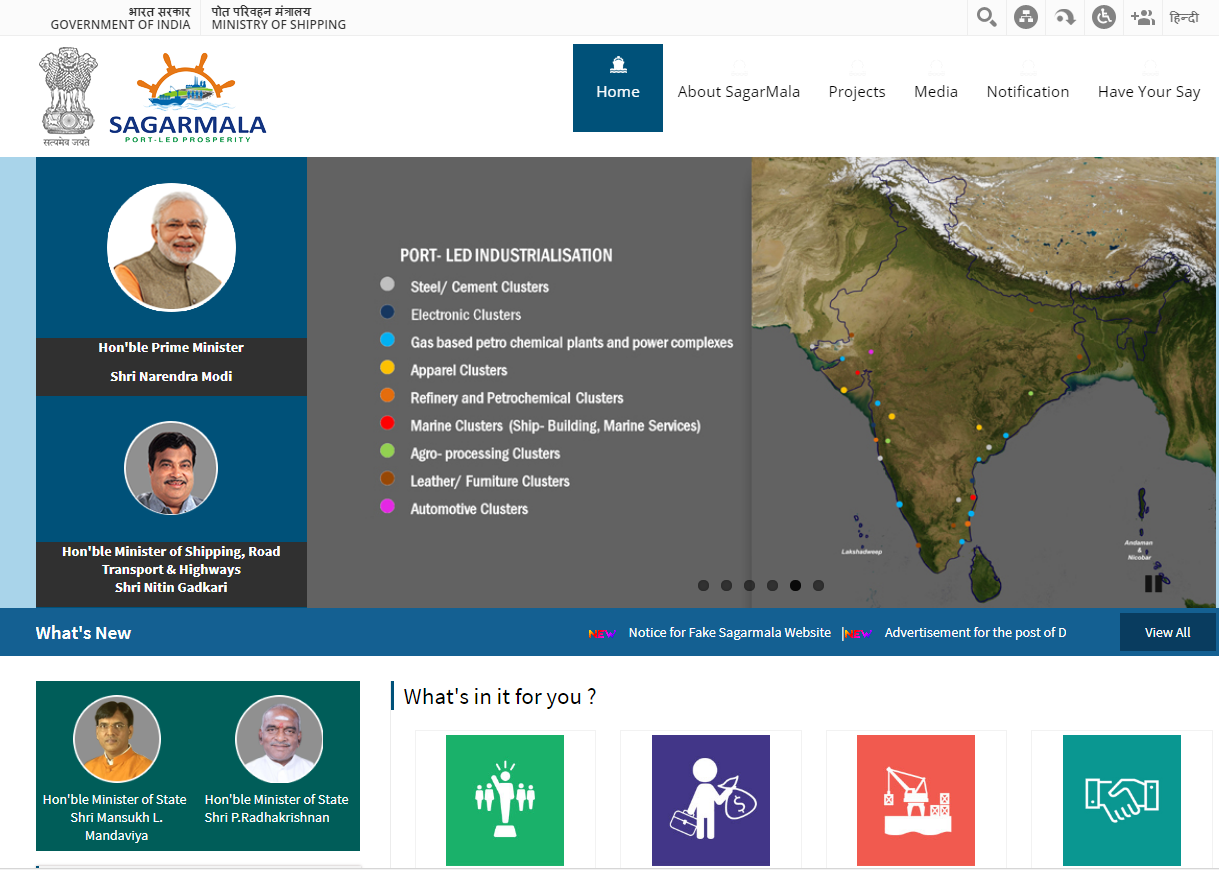
Task: Click Nitin Gadkari minister photo
Action: (171, 468)
